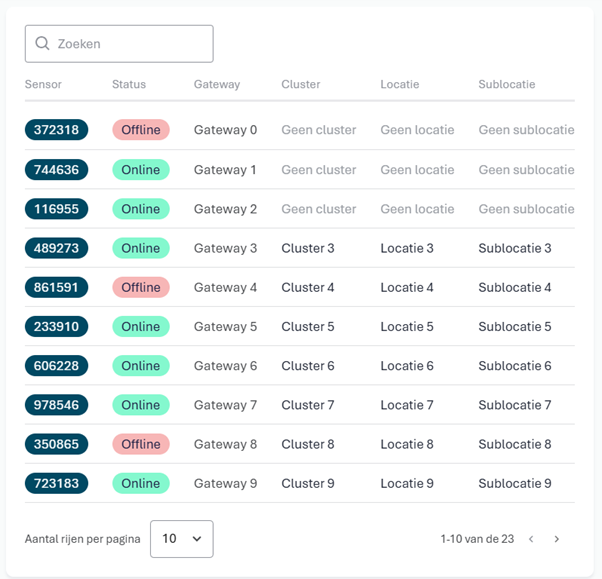Go to the previous page arrow

[531, 539]
